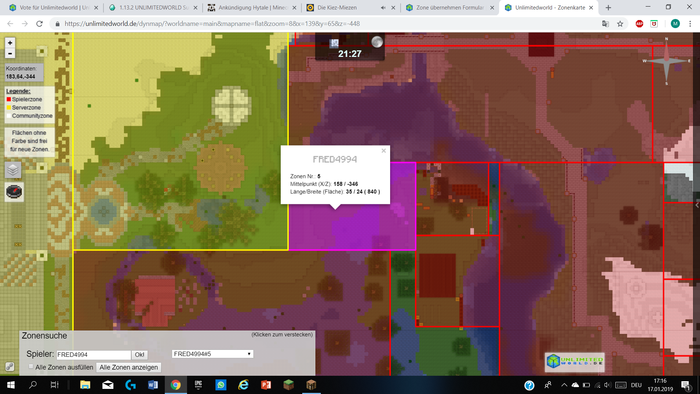This screenshot has height=394, width=700.
Task: Open Windows taskbar search
Action: (33, 385)
